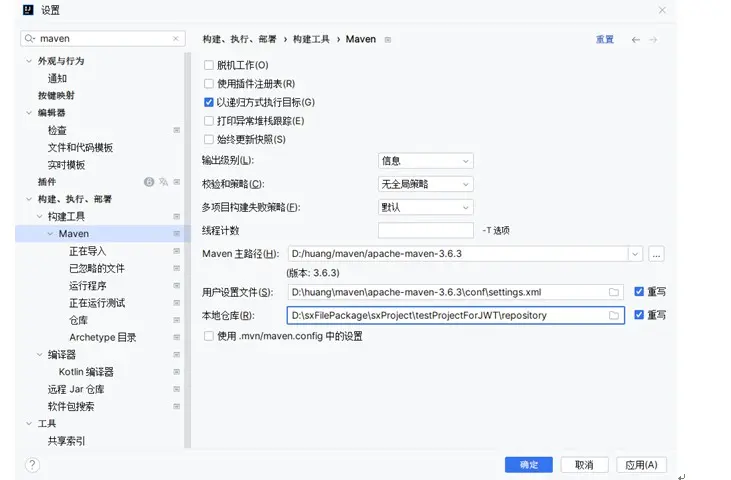Image resolution: width=731 pixels, height=480 pixels.
Task: Focus the maven search input field
Action: [103, 39]
